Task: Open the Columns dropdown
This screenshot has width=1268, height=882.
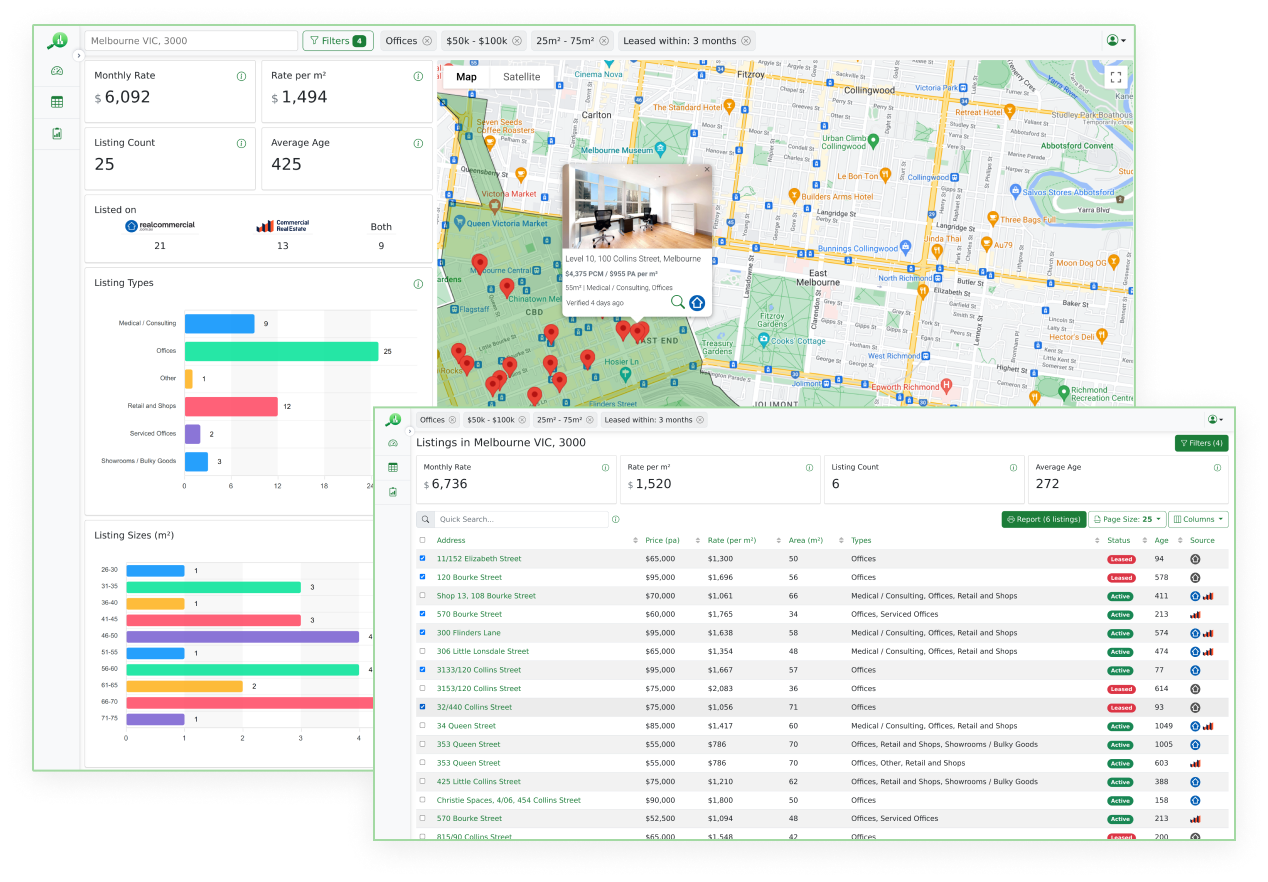Action: click(x=1198, y=519)
